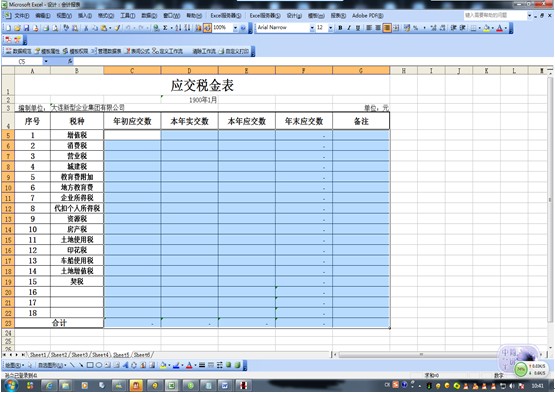Toggle Bold formatting button
Image resolution: width=555 pixels, height=393 pixels.
pos(340,28)
